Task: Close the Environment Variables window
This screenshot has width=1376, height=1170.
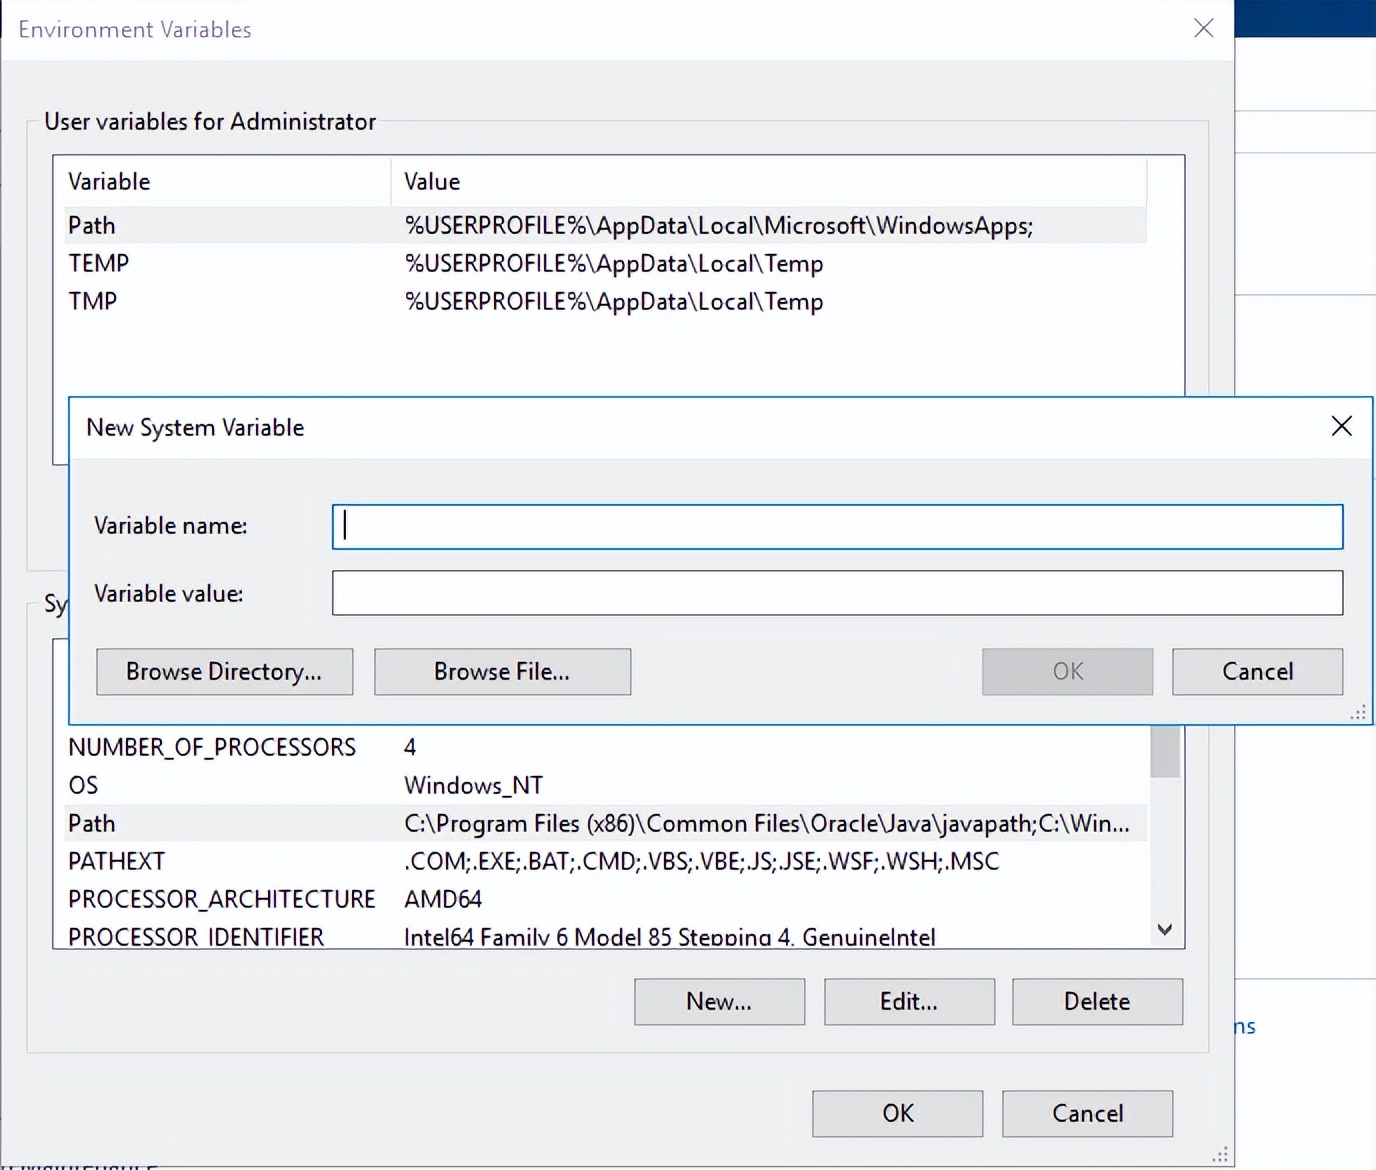Action: (1203, 29)
